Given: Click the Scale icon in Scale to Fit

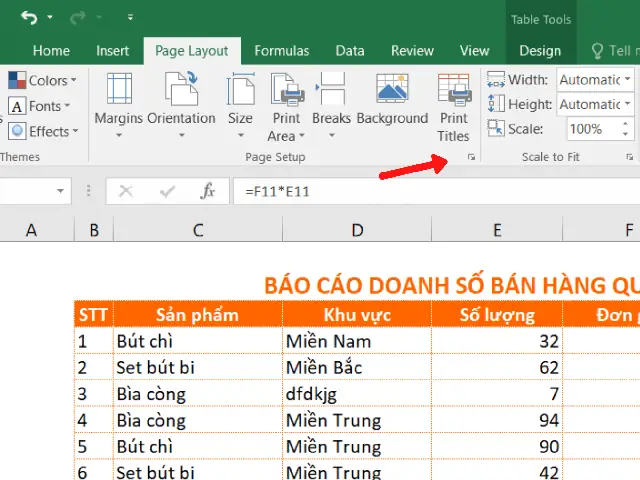Looking at the screenshot, I should pos(496,128).
